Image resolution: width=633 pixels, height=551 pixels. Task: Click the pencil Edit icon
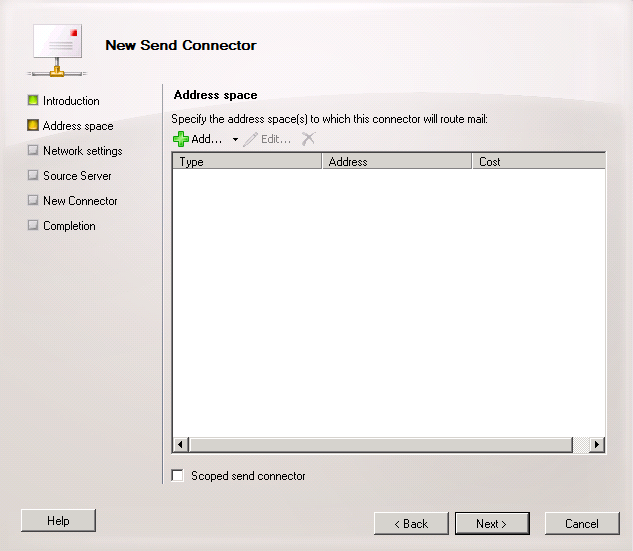pyautogui.click(x=250, y=139)
